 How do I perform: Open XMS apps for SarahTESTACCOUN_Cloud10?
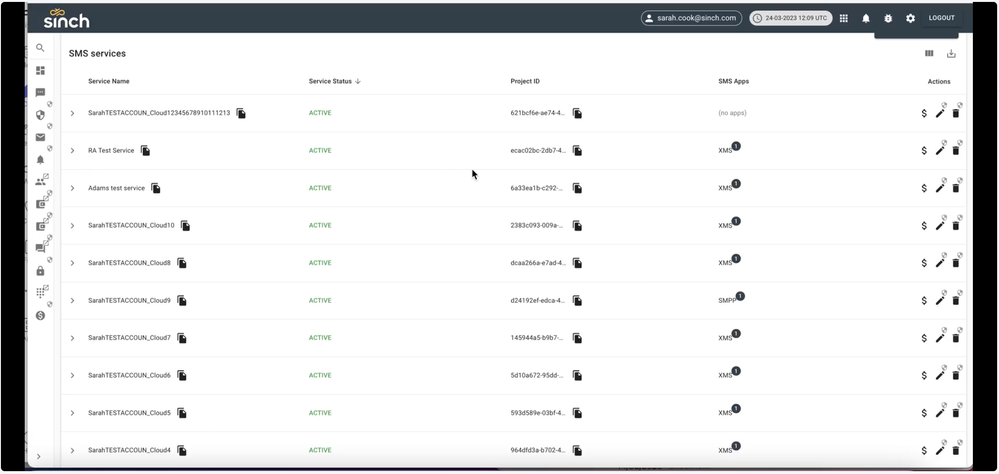pos(729,224)
